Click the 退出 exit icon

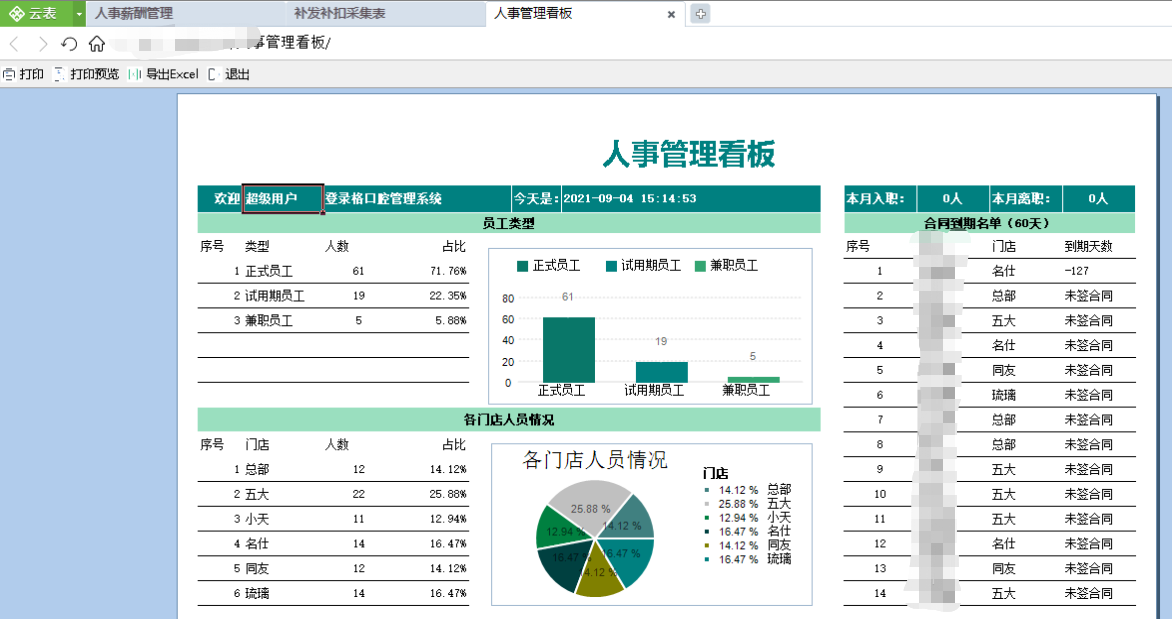point(214,74)
